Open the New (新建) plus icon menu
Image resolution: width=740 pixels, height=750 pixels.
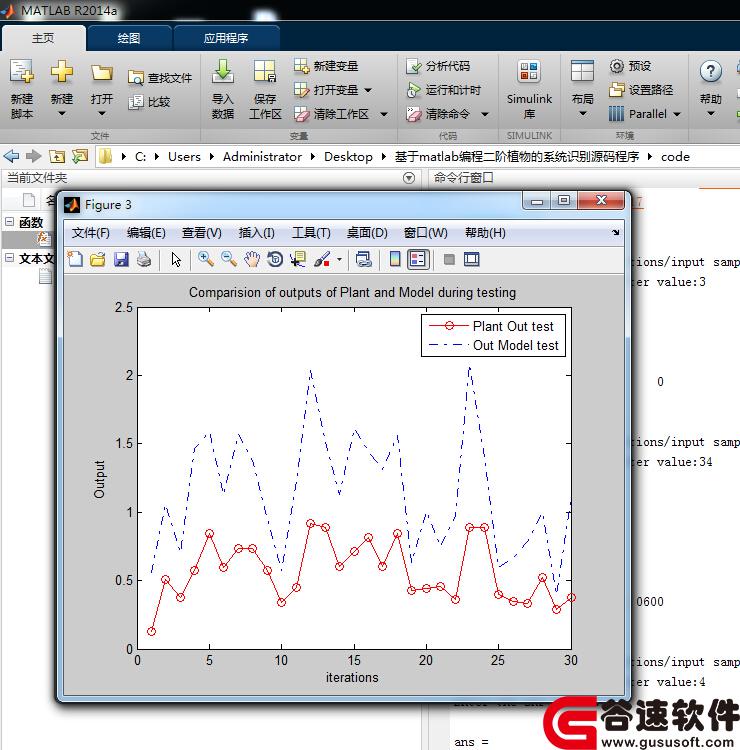(62, 72)
